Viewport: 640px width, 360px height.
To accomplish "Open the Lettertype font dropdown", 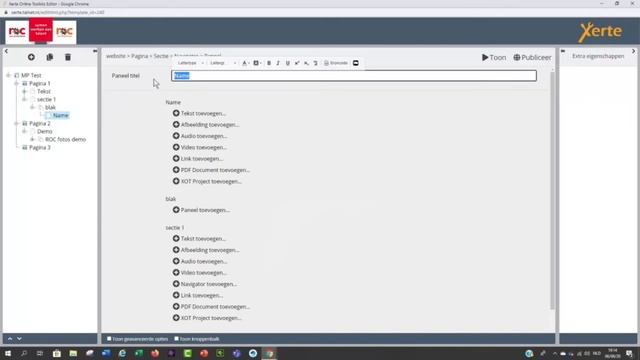I will (191, 63).
